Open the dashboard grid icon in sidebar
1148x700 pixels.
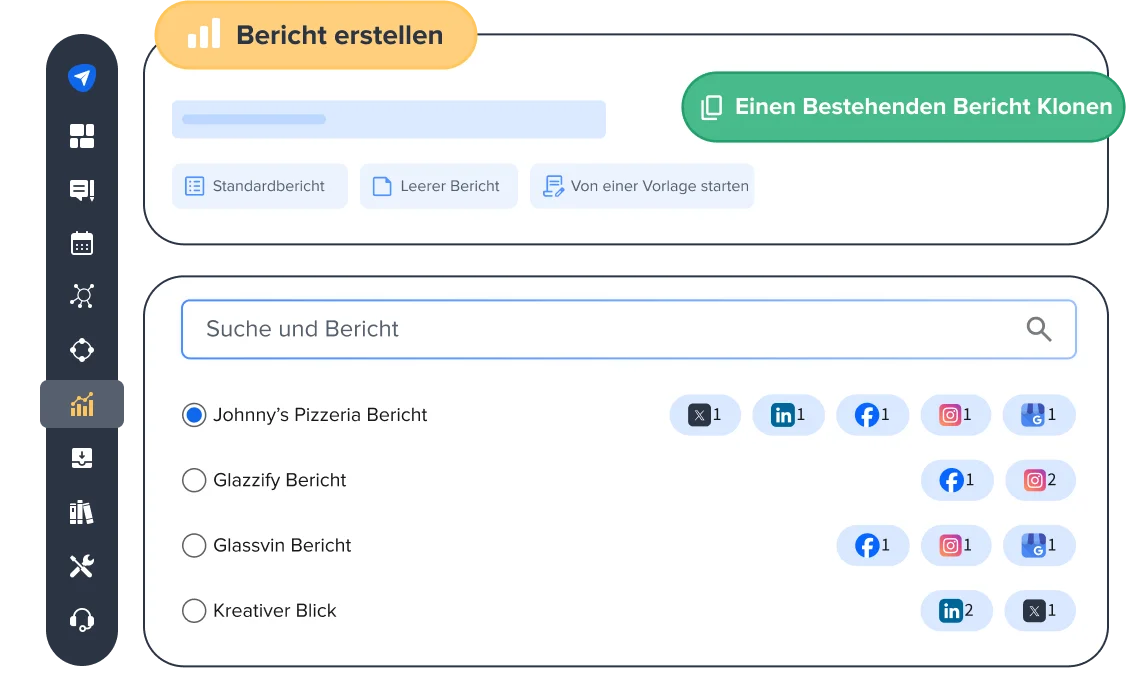(x=81, y=137)
